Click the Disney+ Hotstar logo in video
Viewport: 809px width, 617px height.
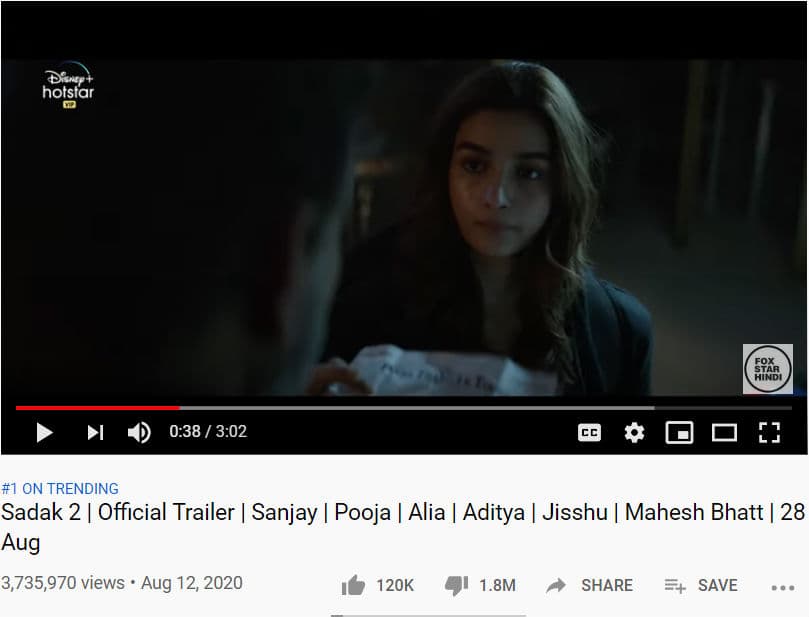coord(68,85)
